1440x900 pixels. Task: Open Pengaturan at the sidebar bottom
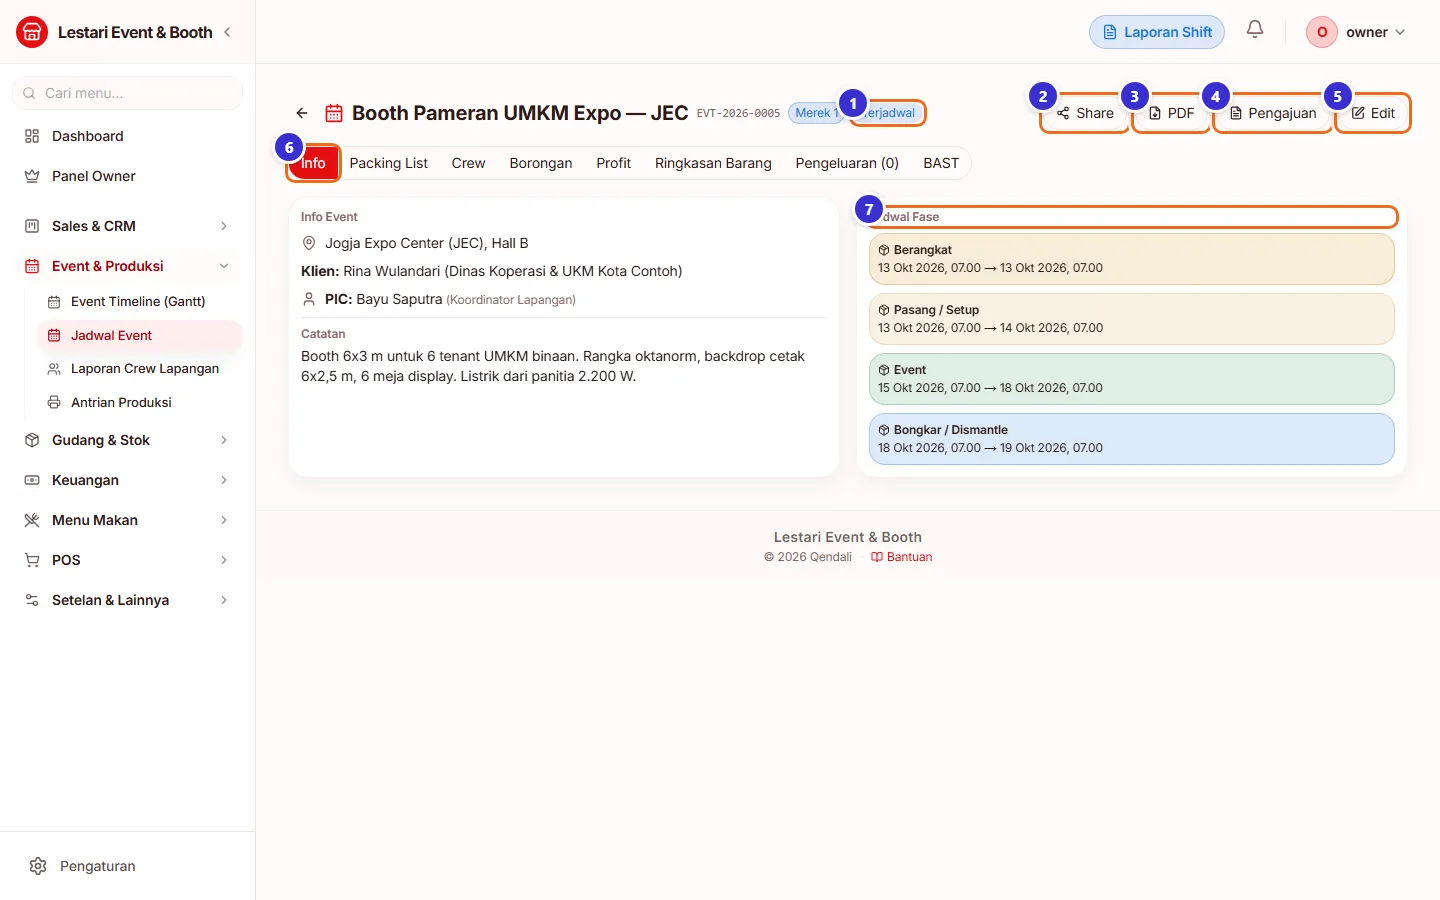tap(127, 866)
